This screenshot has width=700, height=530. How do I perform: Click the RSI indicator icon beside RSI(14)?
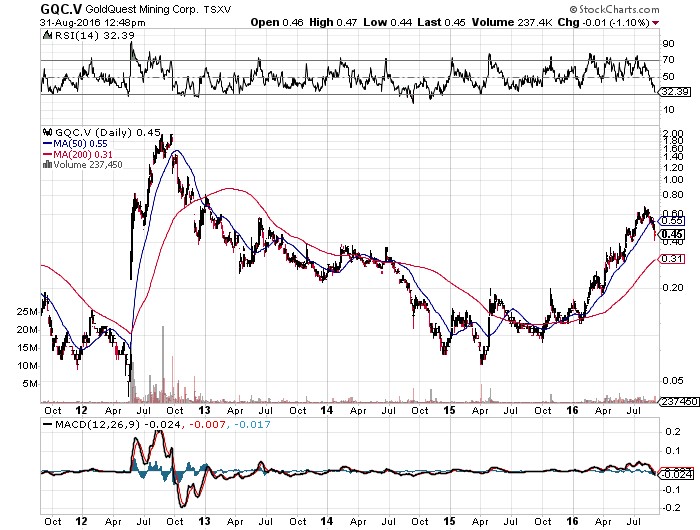point(47,35)
